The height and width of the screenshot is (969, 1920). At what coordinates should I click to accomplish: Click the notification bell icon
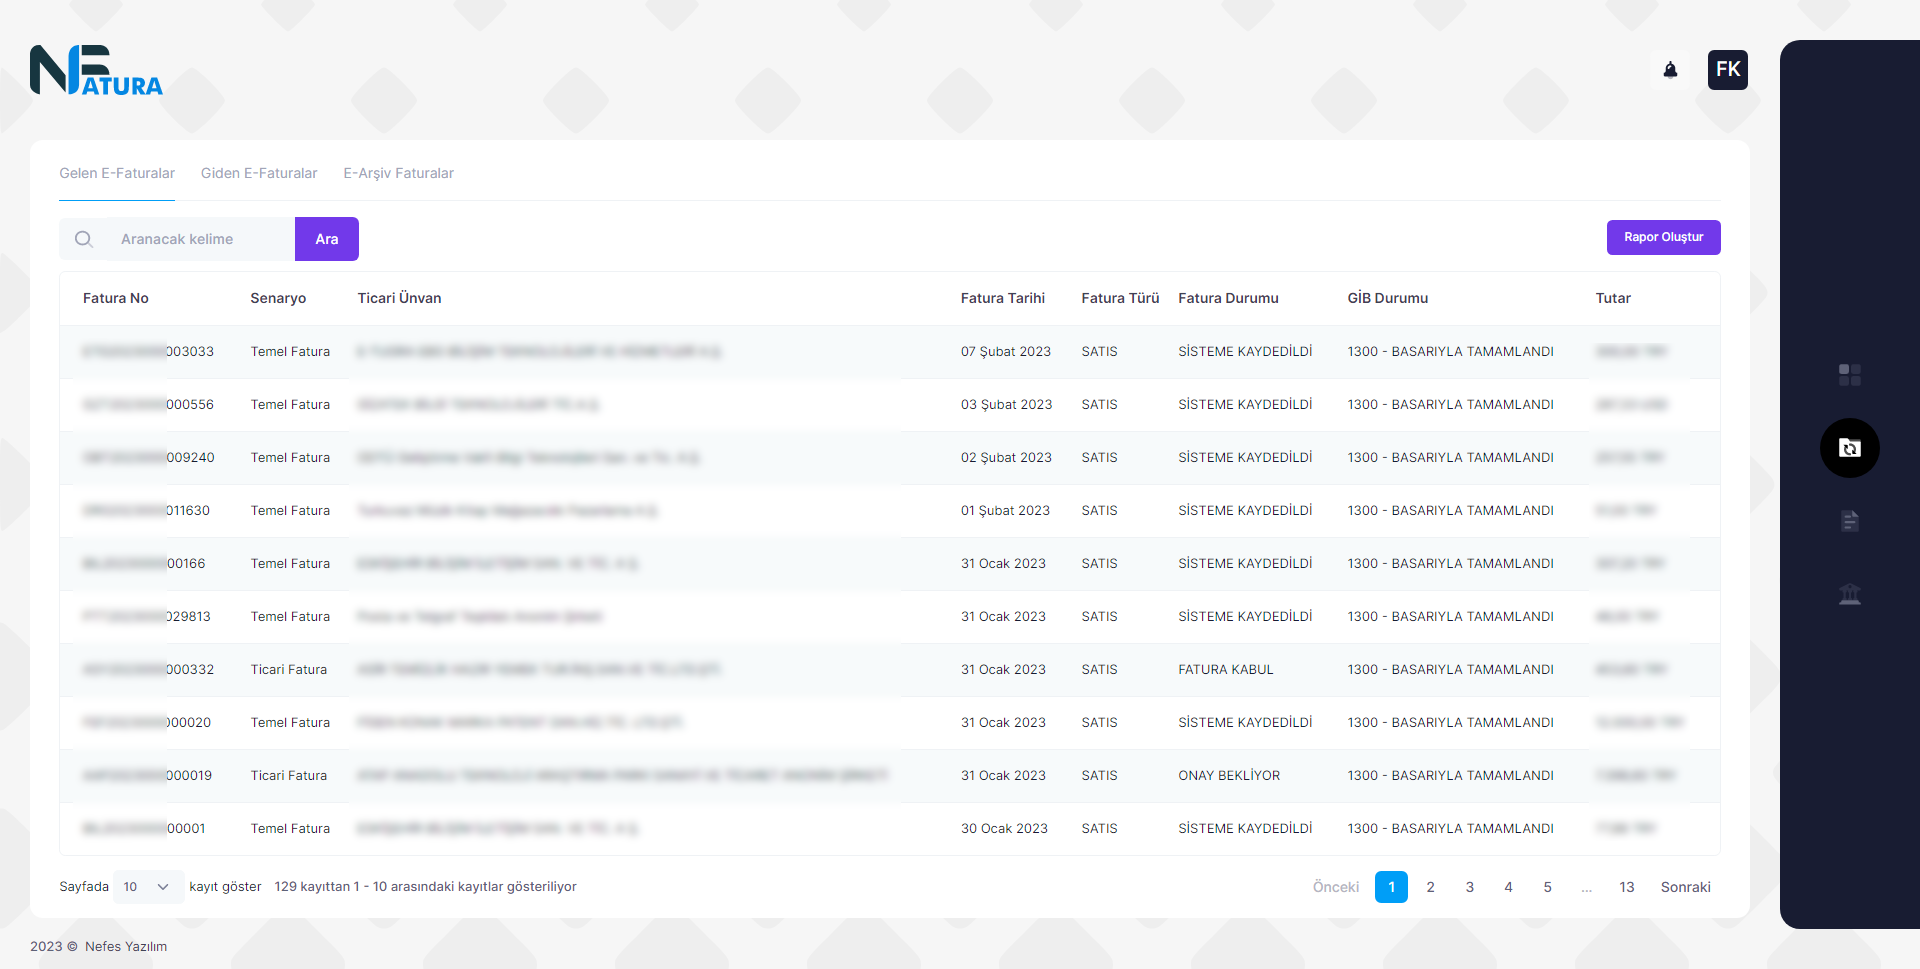tap(1670, 70)
